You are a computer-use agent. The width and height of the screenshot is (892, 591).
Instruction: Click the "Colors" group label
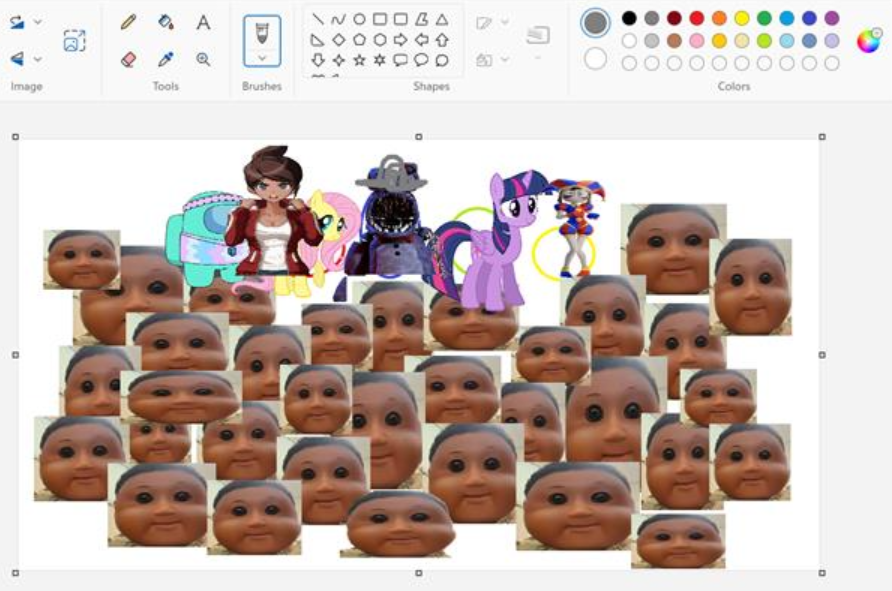[x=733, y=86]
